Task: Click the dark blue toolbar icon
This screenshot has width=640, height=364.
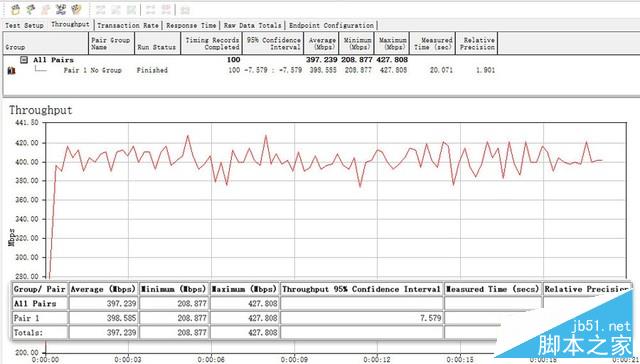Action: (61, 9)
